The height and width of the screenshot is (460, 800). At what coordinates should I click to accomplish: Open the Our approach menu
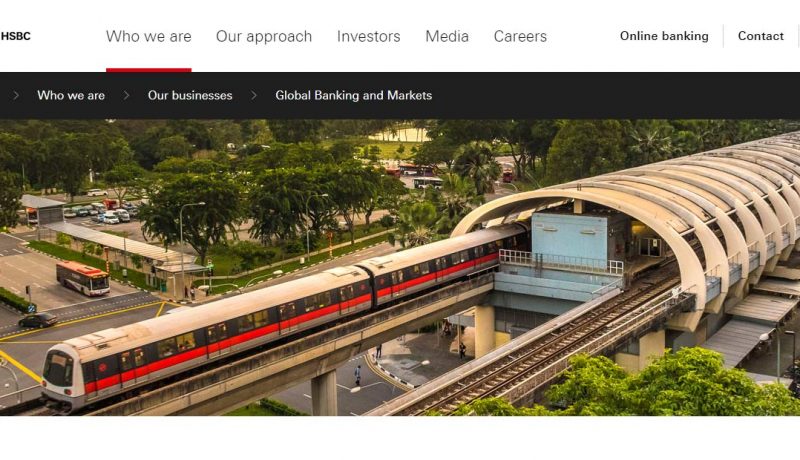264,37
